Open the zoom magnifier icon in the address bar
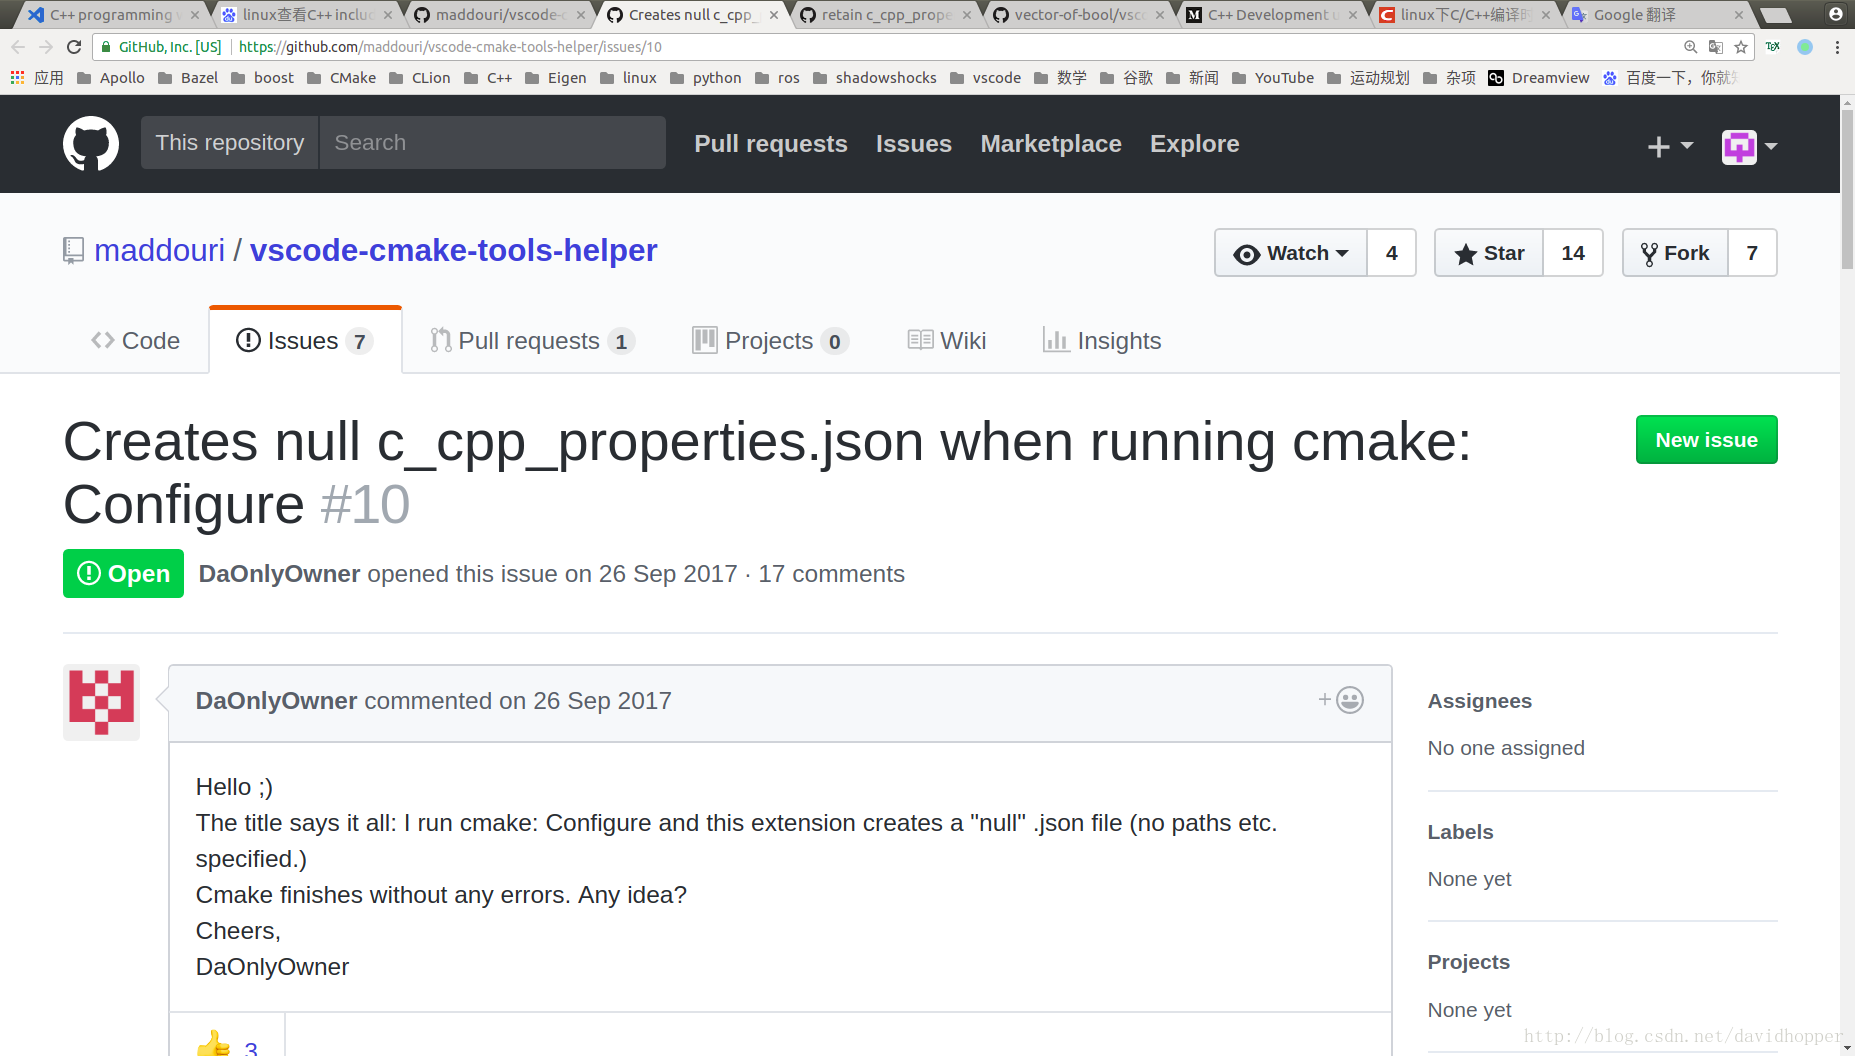 [x=1690, y=47]
